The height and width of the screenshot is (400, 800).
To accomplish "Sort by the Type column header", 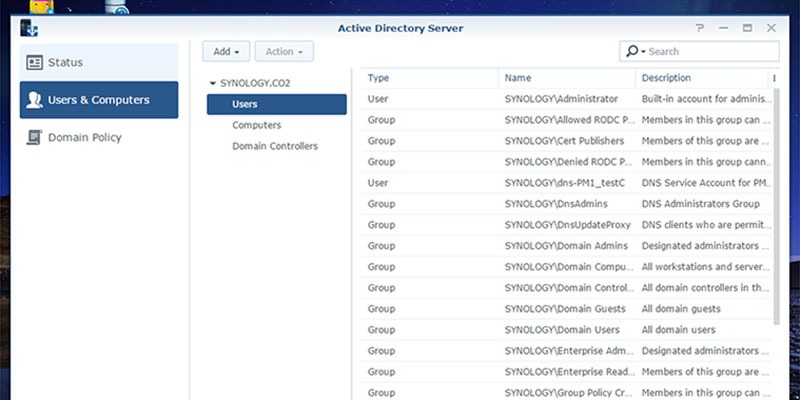I will [x=430, y=78].
